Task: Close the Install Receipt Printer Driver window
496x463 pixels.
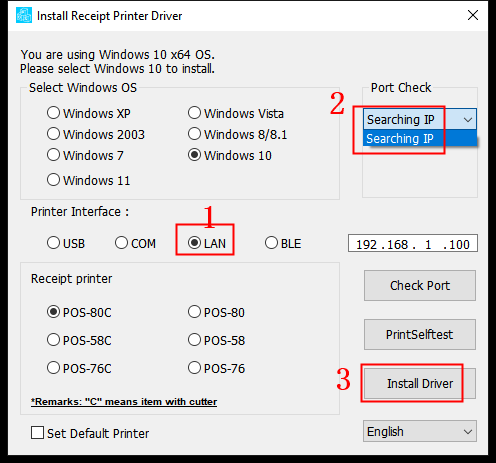Action: (x=473, y=15)
